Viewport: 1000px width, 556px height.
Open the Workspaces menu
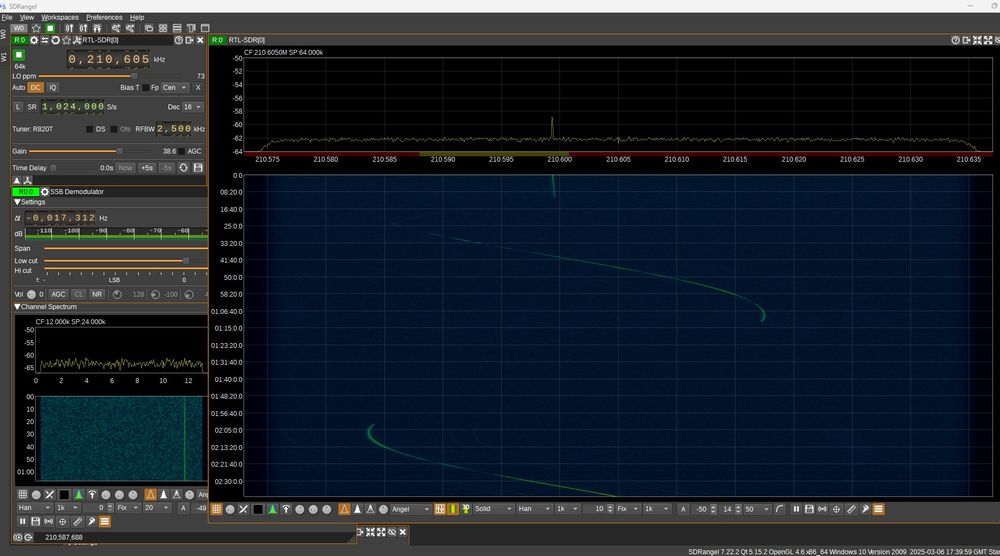60,17
